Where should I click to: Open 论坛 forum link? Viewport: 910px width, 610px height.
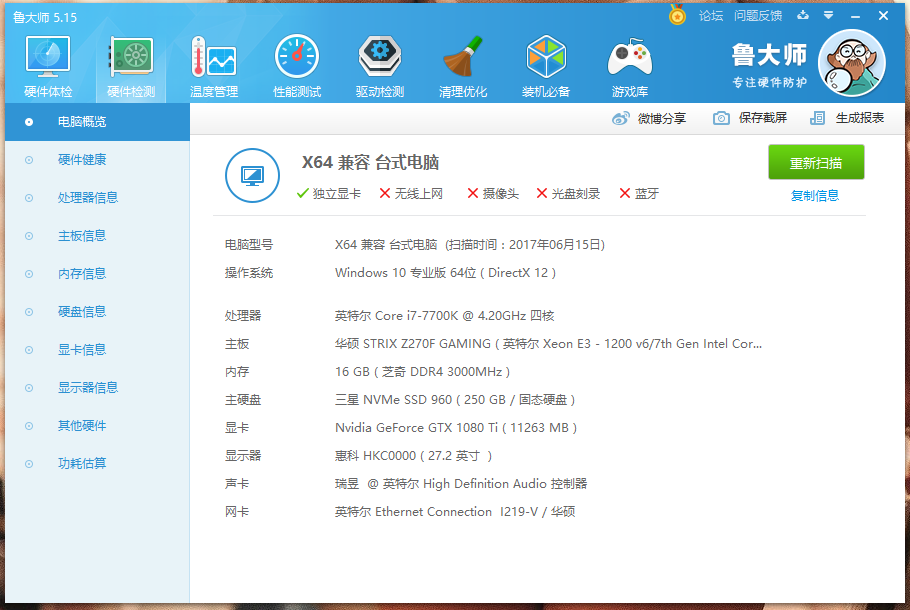tap(711, 16)
